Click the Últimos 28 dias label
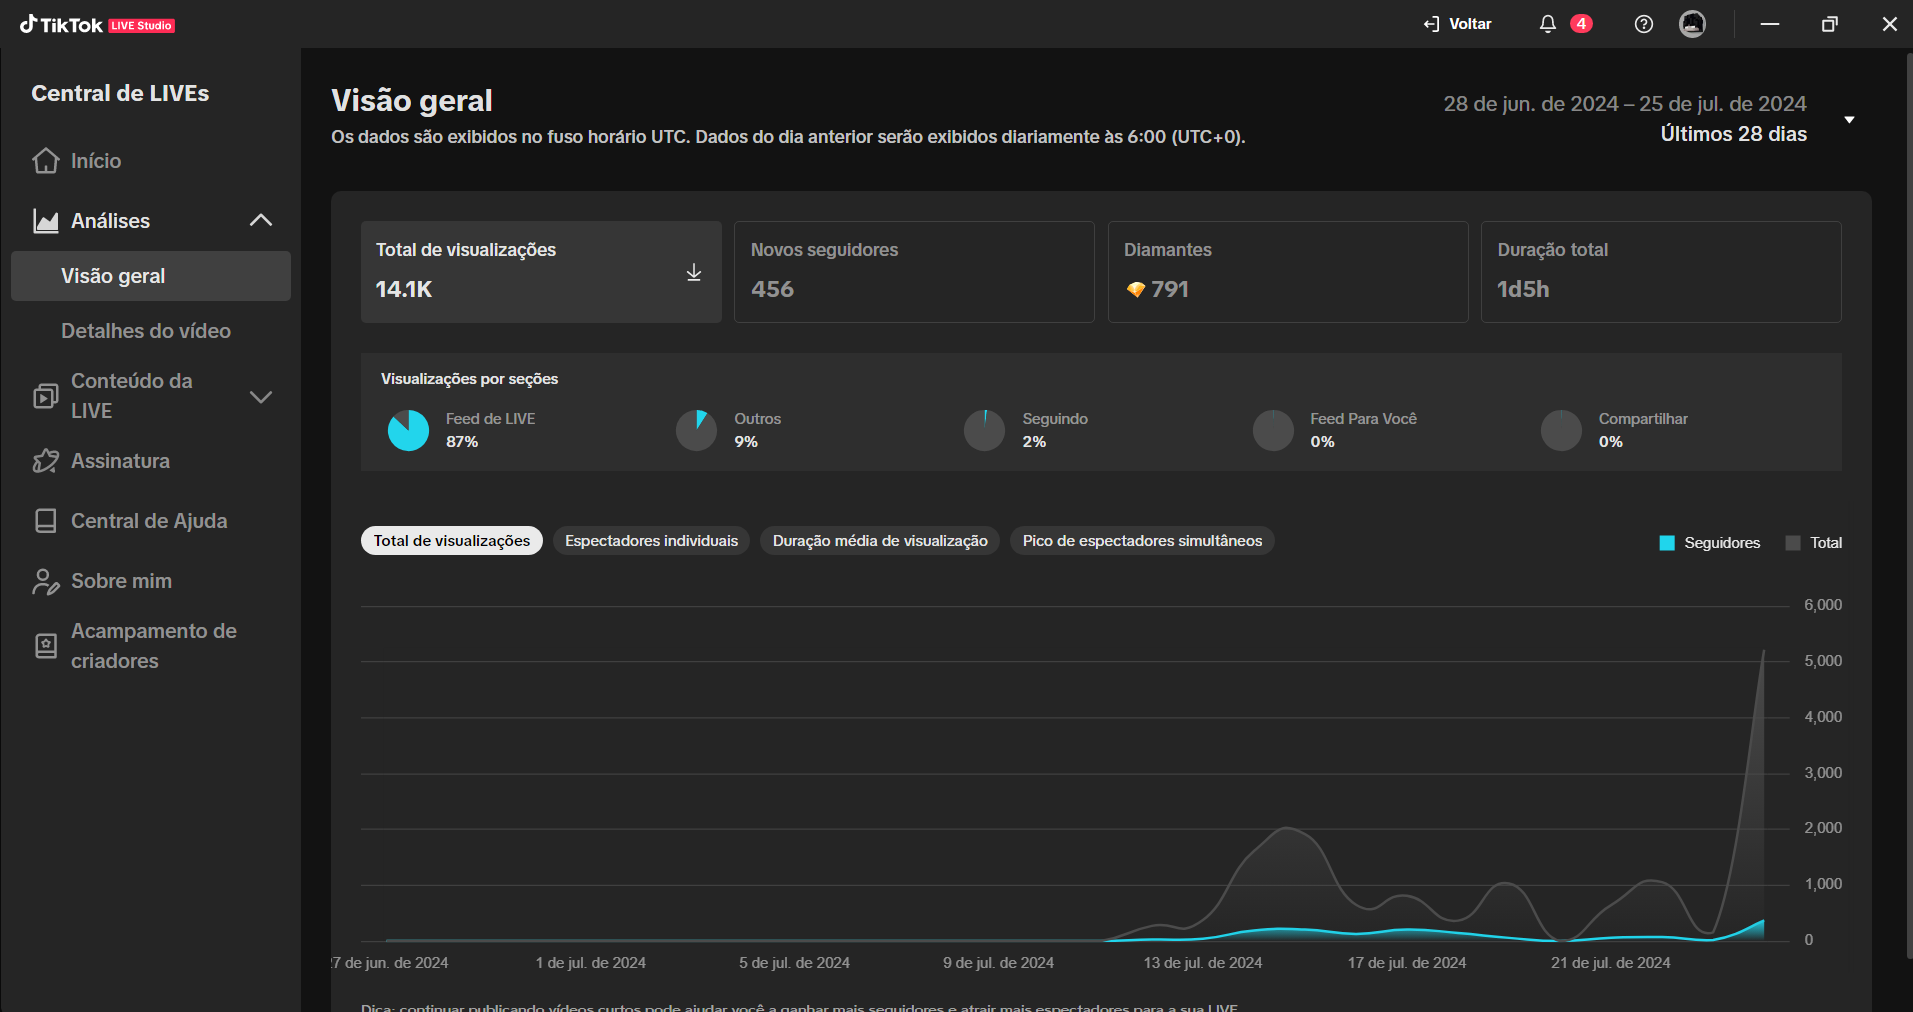The width and height of the screenshot is (1913, 1012). (x=1734, y=134)
